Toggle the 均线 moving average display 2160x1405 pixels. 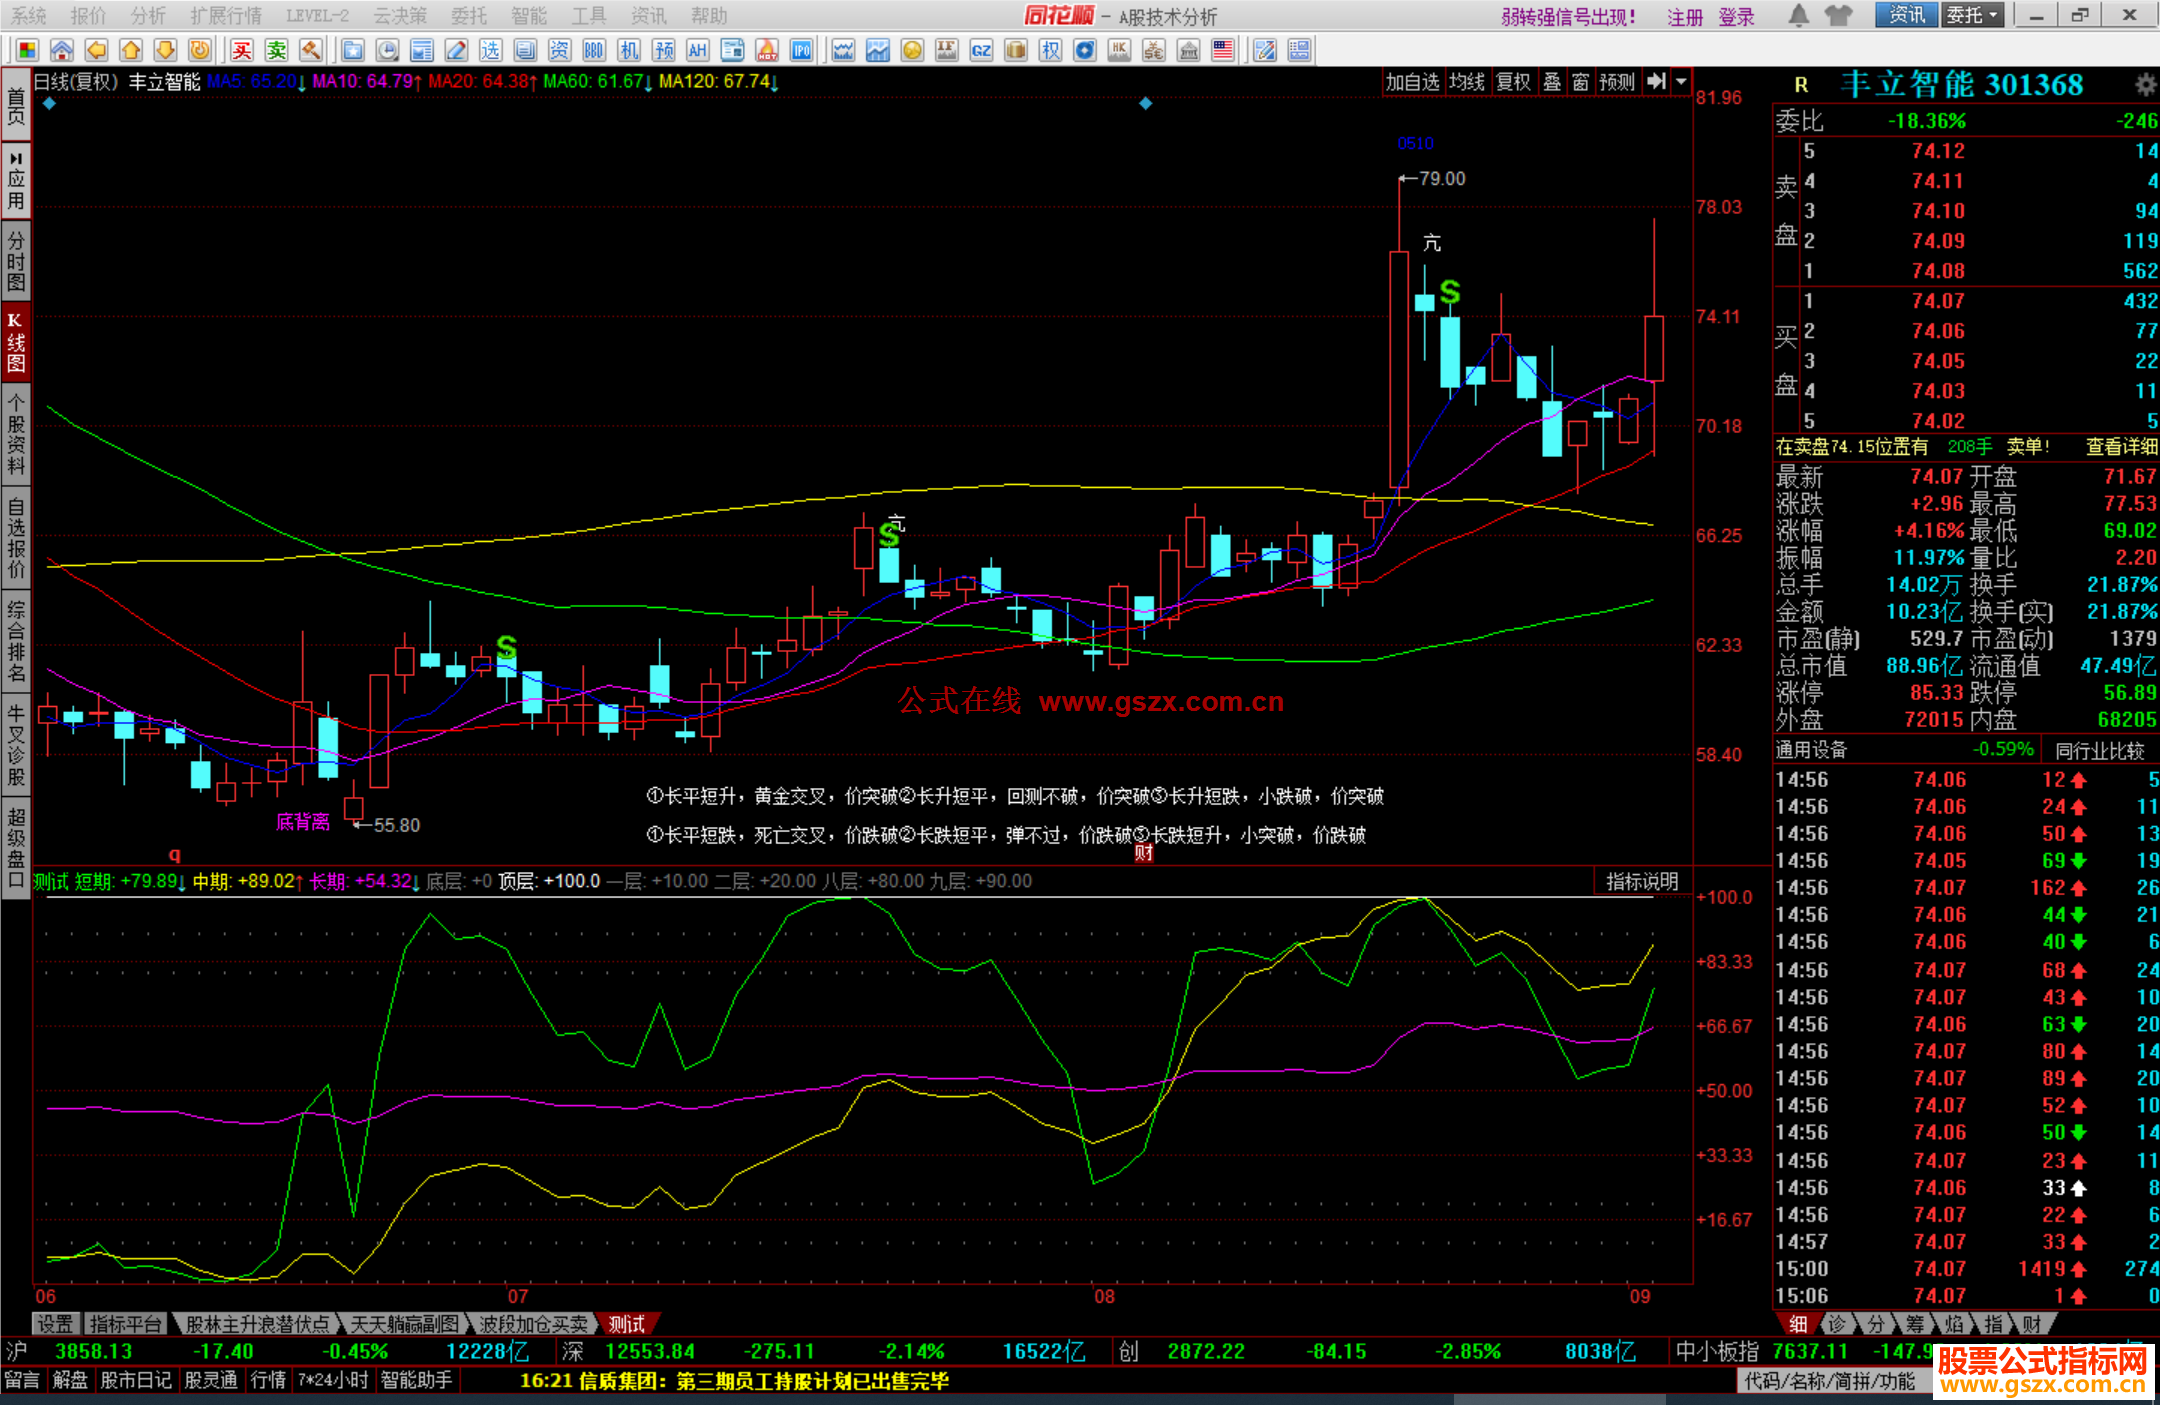[x=1467, y=82]
